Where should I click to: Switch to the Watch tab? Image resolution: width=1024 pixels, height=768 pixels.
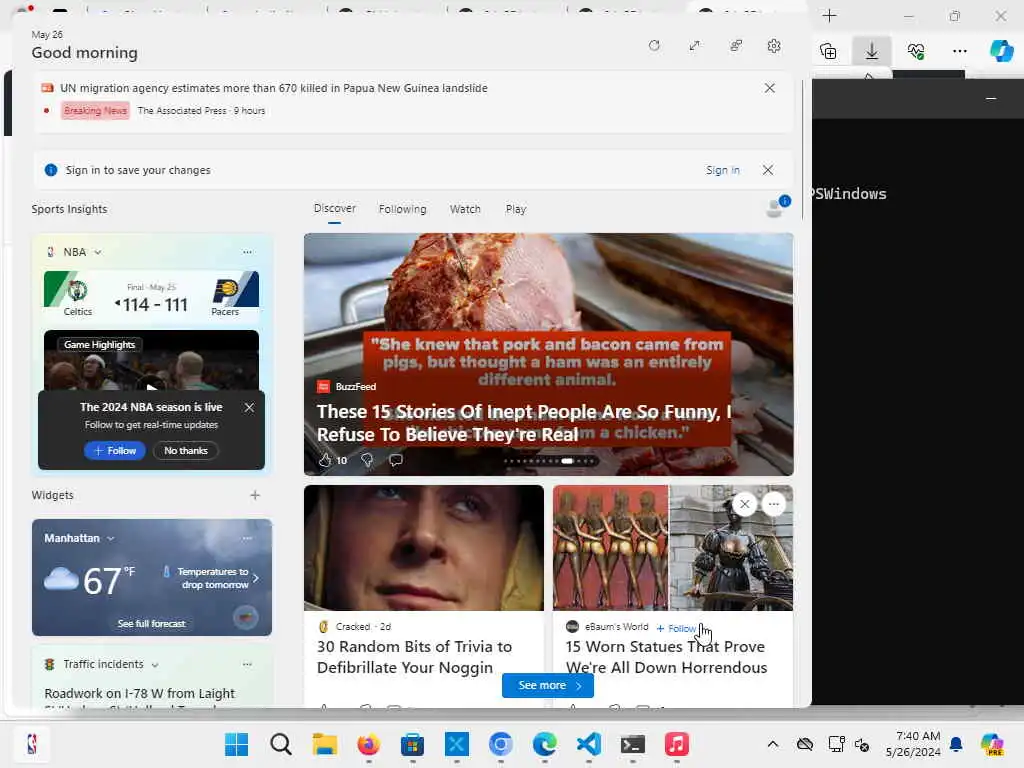pos(465,209)
